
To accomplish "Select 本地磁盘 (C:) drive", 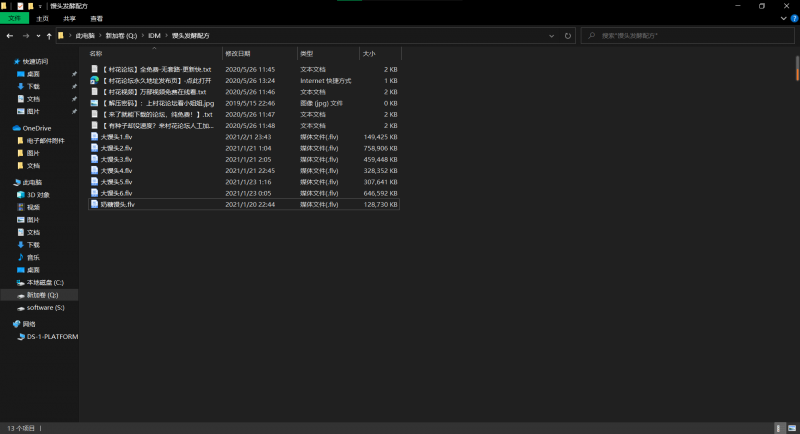I will point(44,283).
